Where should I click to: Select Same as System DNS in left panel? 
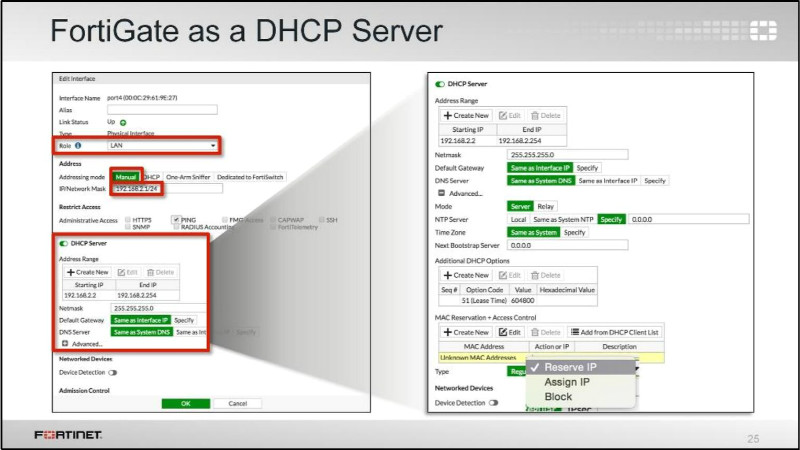point(142,332)
